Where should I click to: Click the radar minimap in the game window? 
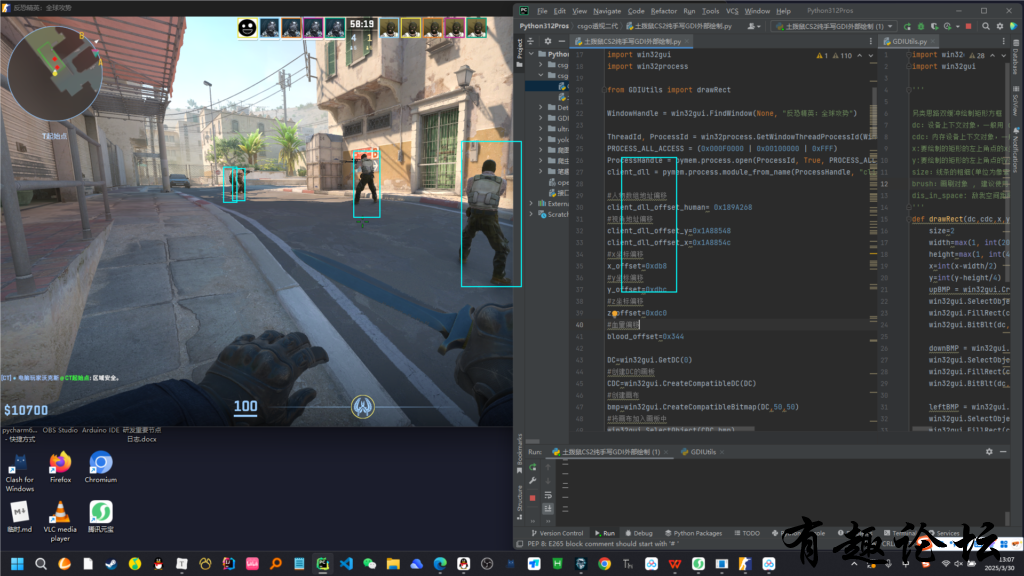pyautogui.click(x=55, y=73)
